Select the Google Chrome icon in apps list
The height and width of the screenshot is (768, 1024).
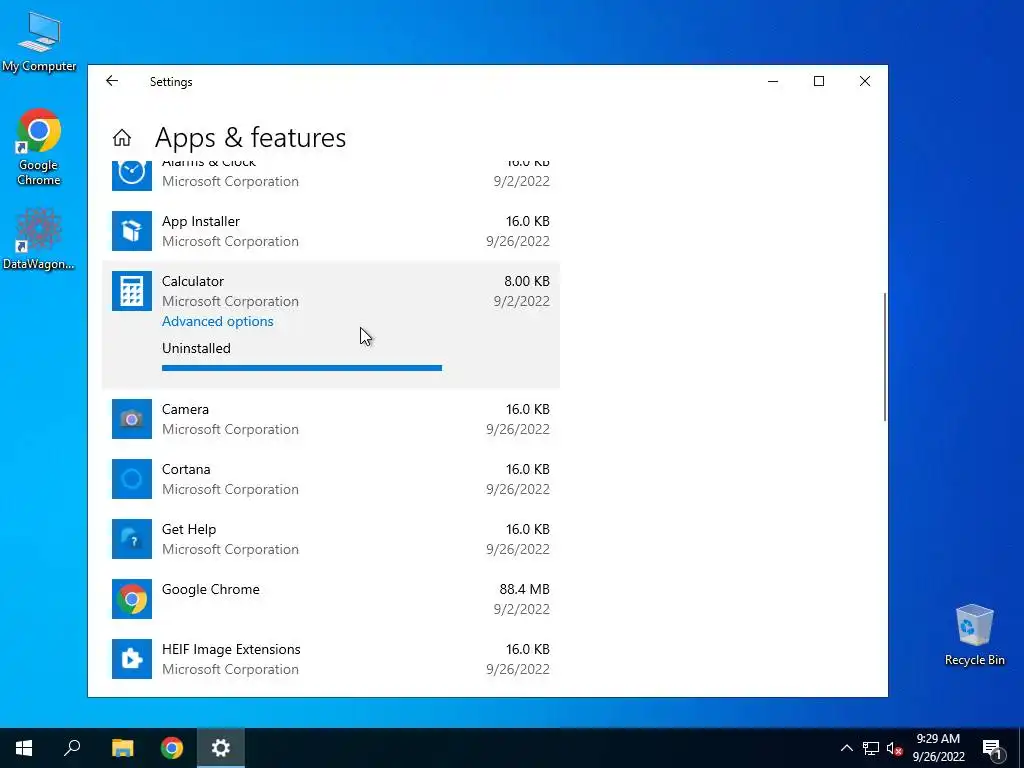pos(132,599)
